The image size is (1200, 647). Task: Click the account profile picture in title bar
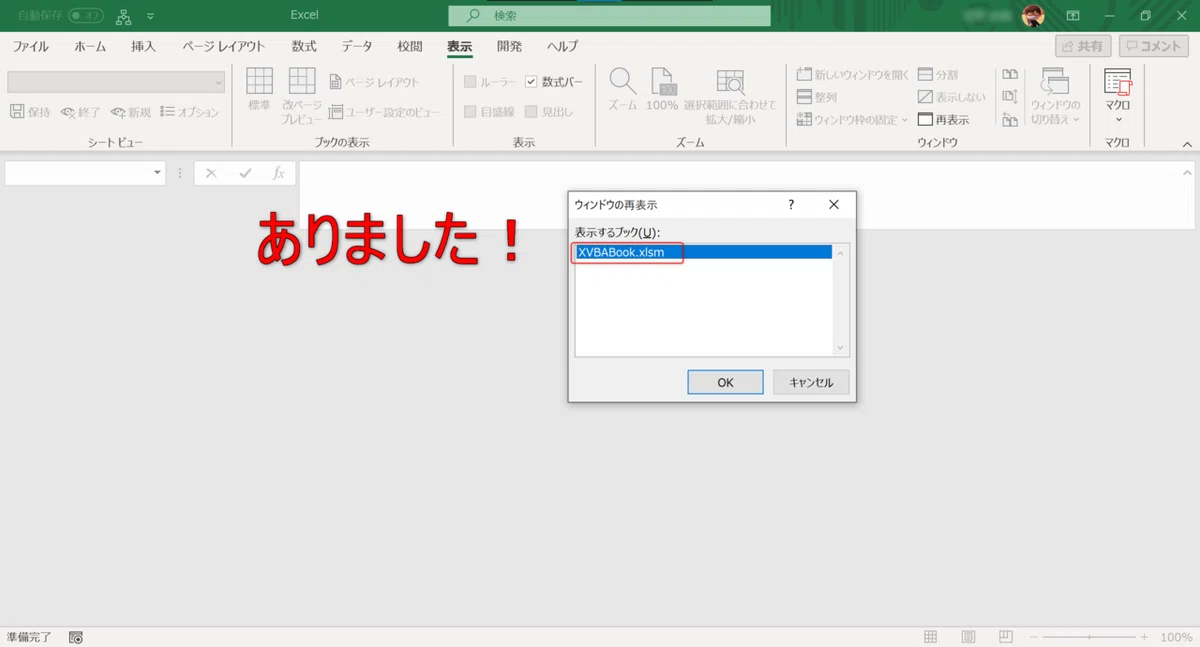click(1033, 15)
